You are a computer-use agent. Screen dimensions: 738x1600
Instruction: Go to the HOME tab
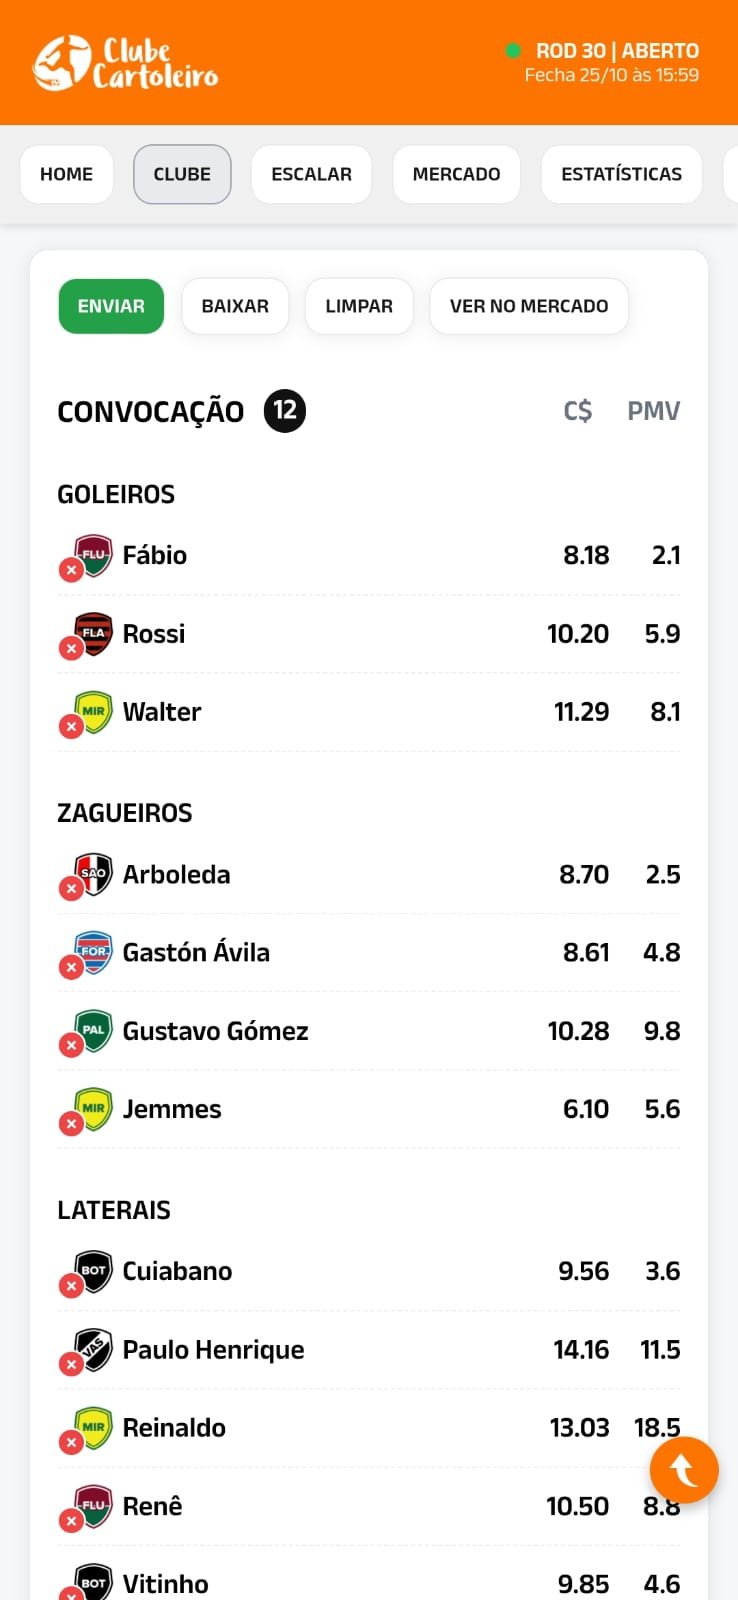pyautogui.click(x=66, y=174)
